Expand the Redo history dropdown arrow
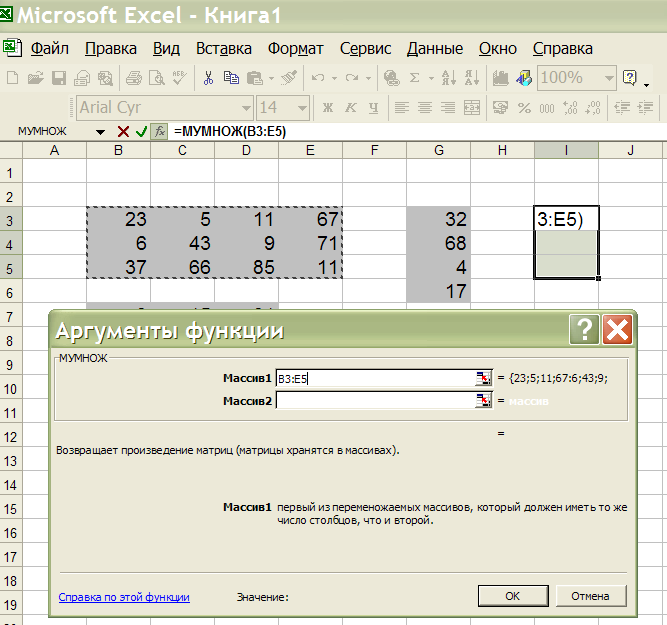Viewport: 667px width, 625px height. (x=368, y=78)
